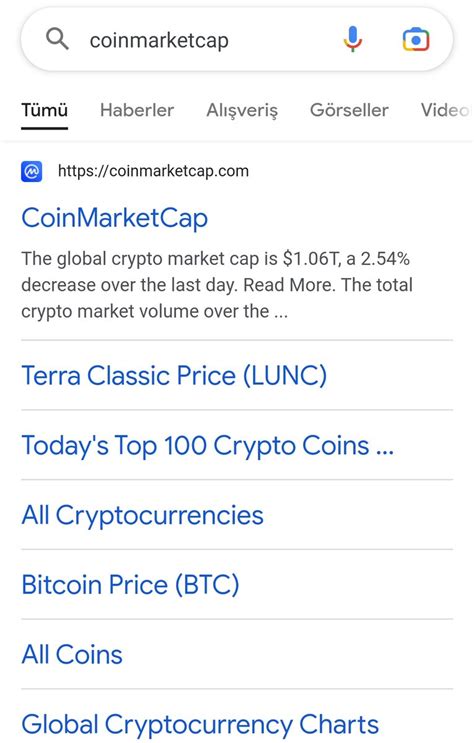Screen dimensions: 474x743
Task: Click the CoinMarketCap site favicon
Action: click(x=32, y=171)
